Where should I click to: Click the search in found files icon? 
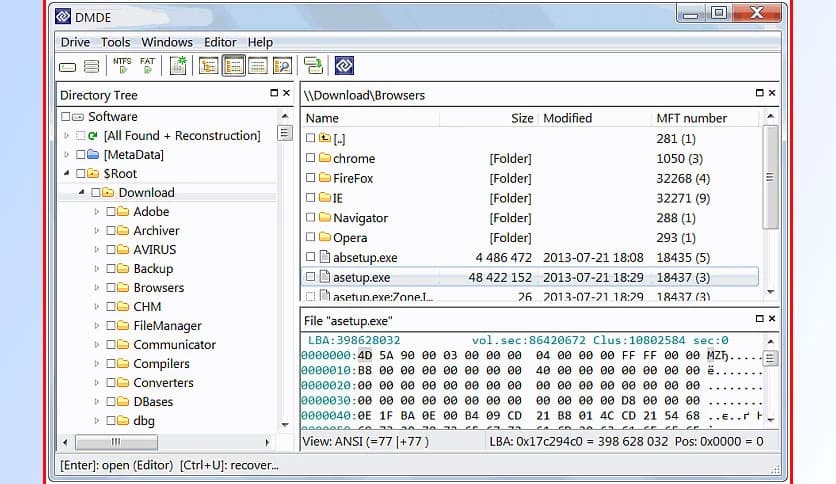click(282, 66)
